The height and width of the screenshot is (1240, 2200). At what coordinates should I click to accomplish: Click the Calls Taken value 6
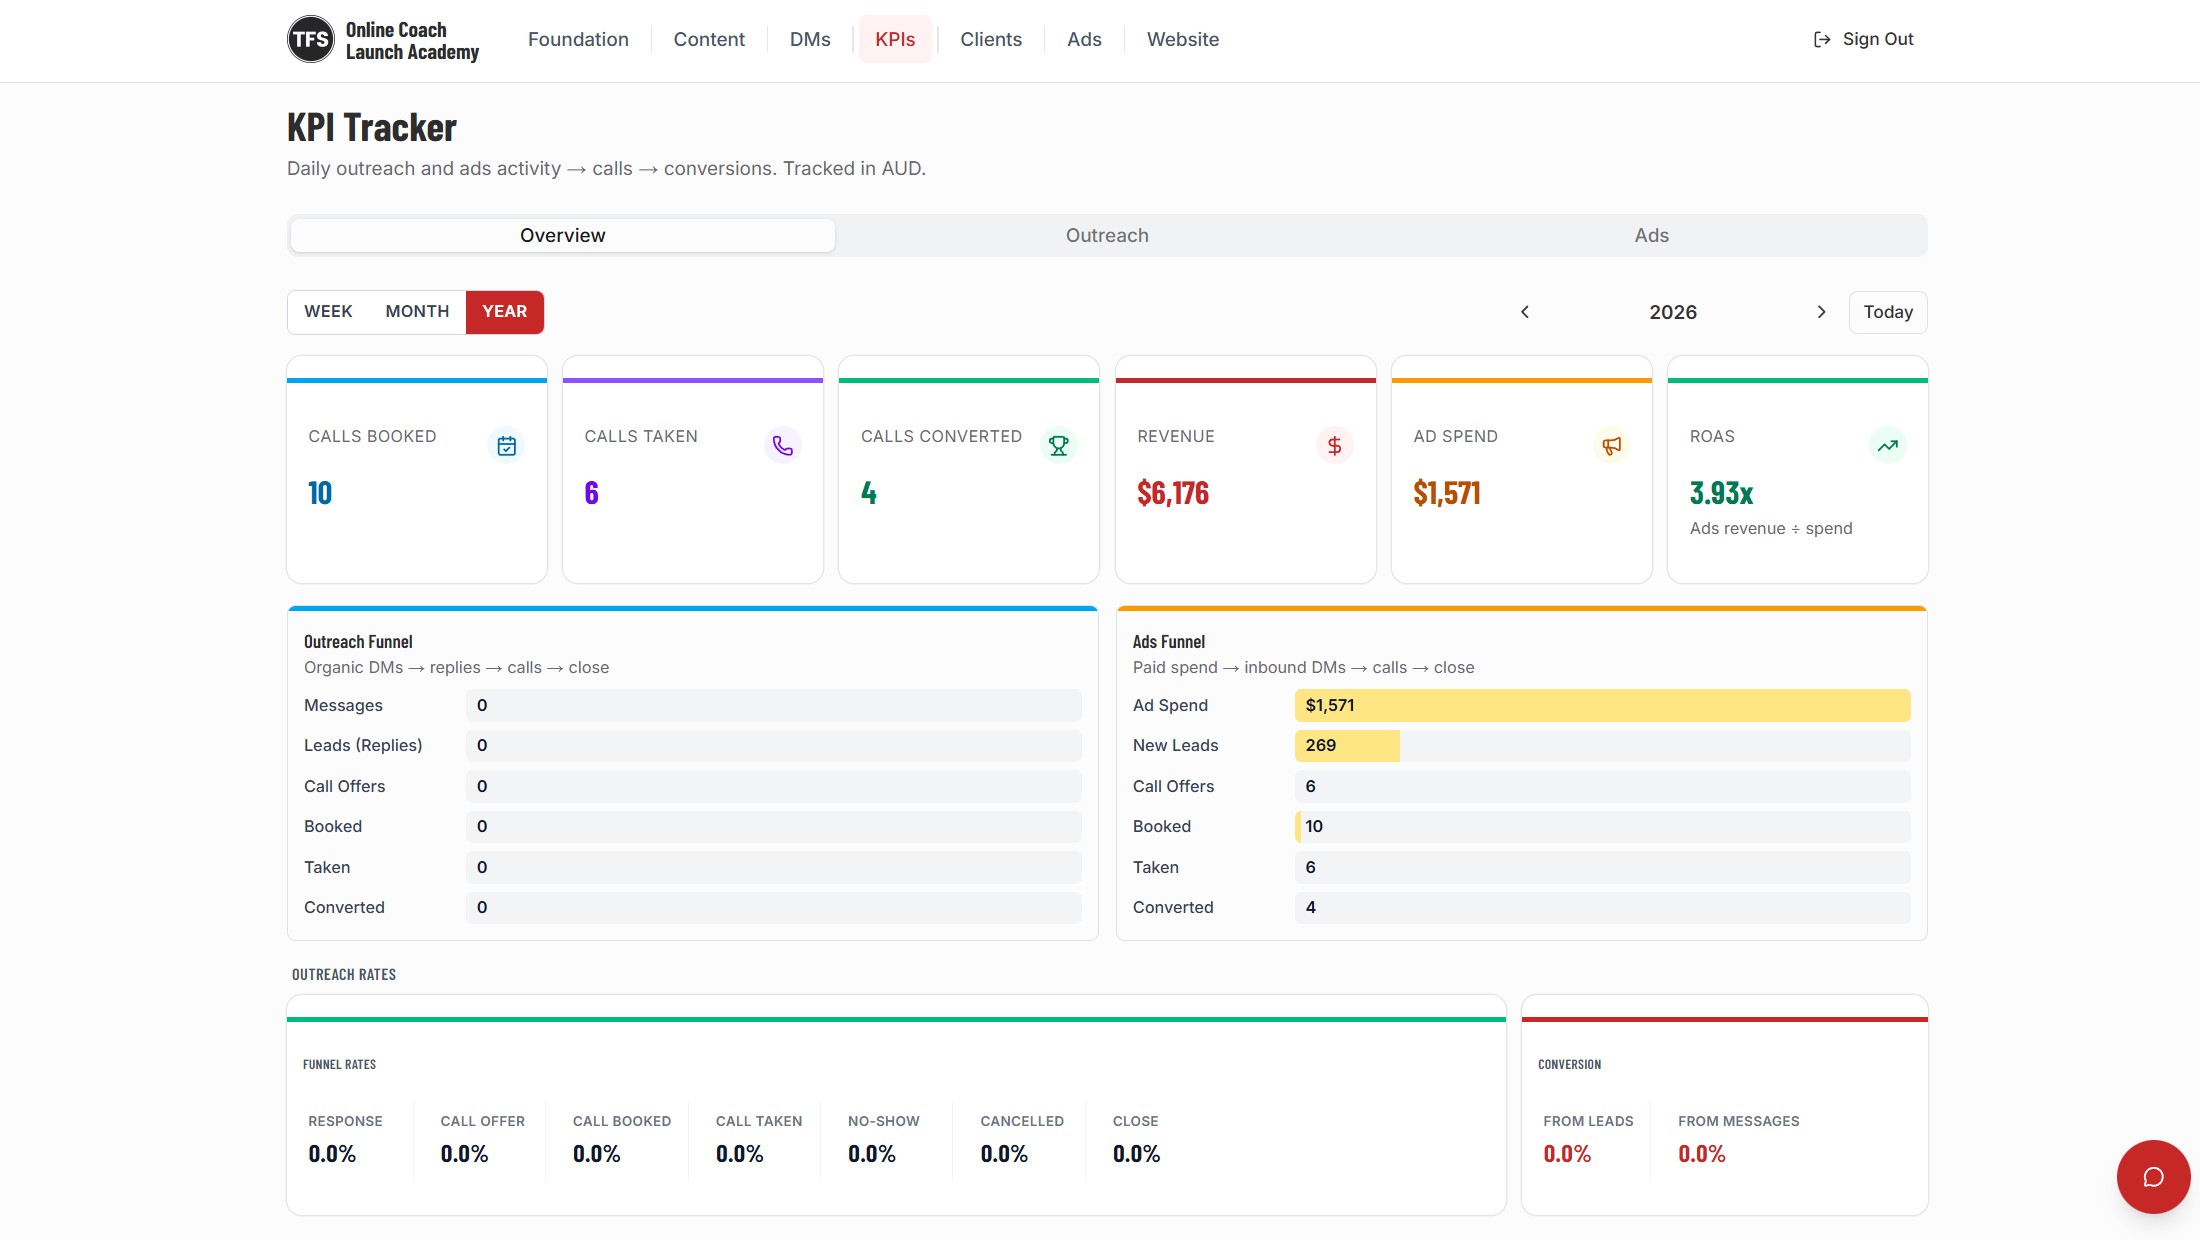point(592,494)
